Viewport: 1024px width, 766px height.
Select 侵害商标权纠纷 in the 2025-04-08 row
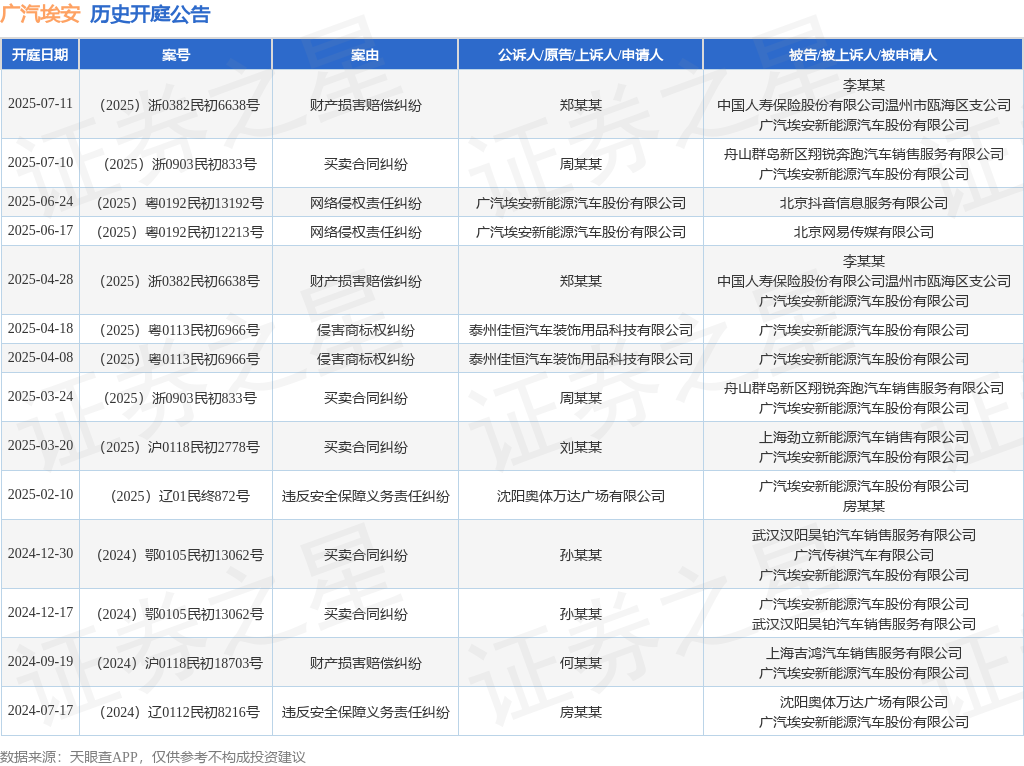click(x=366, y=359)
